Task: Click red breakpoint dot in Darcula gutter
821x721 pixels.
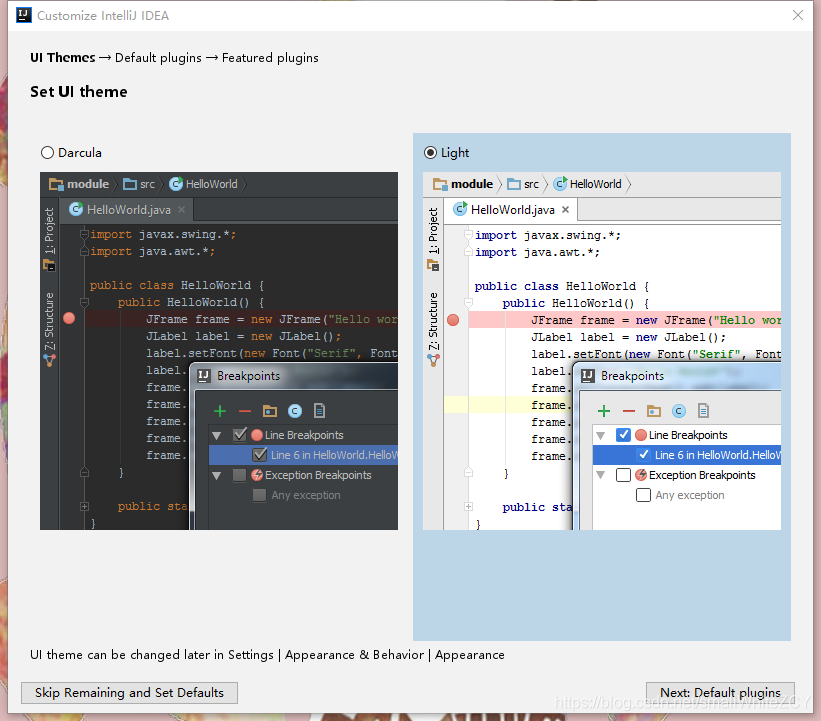Action: [x=69, y=318]
